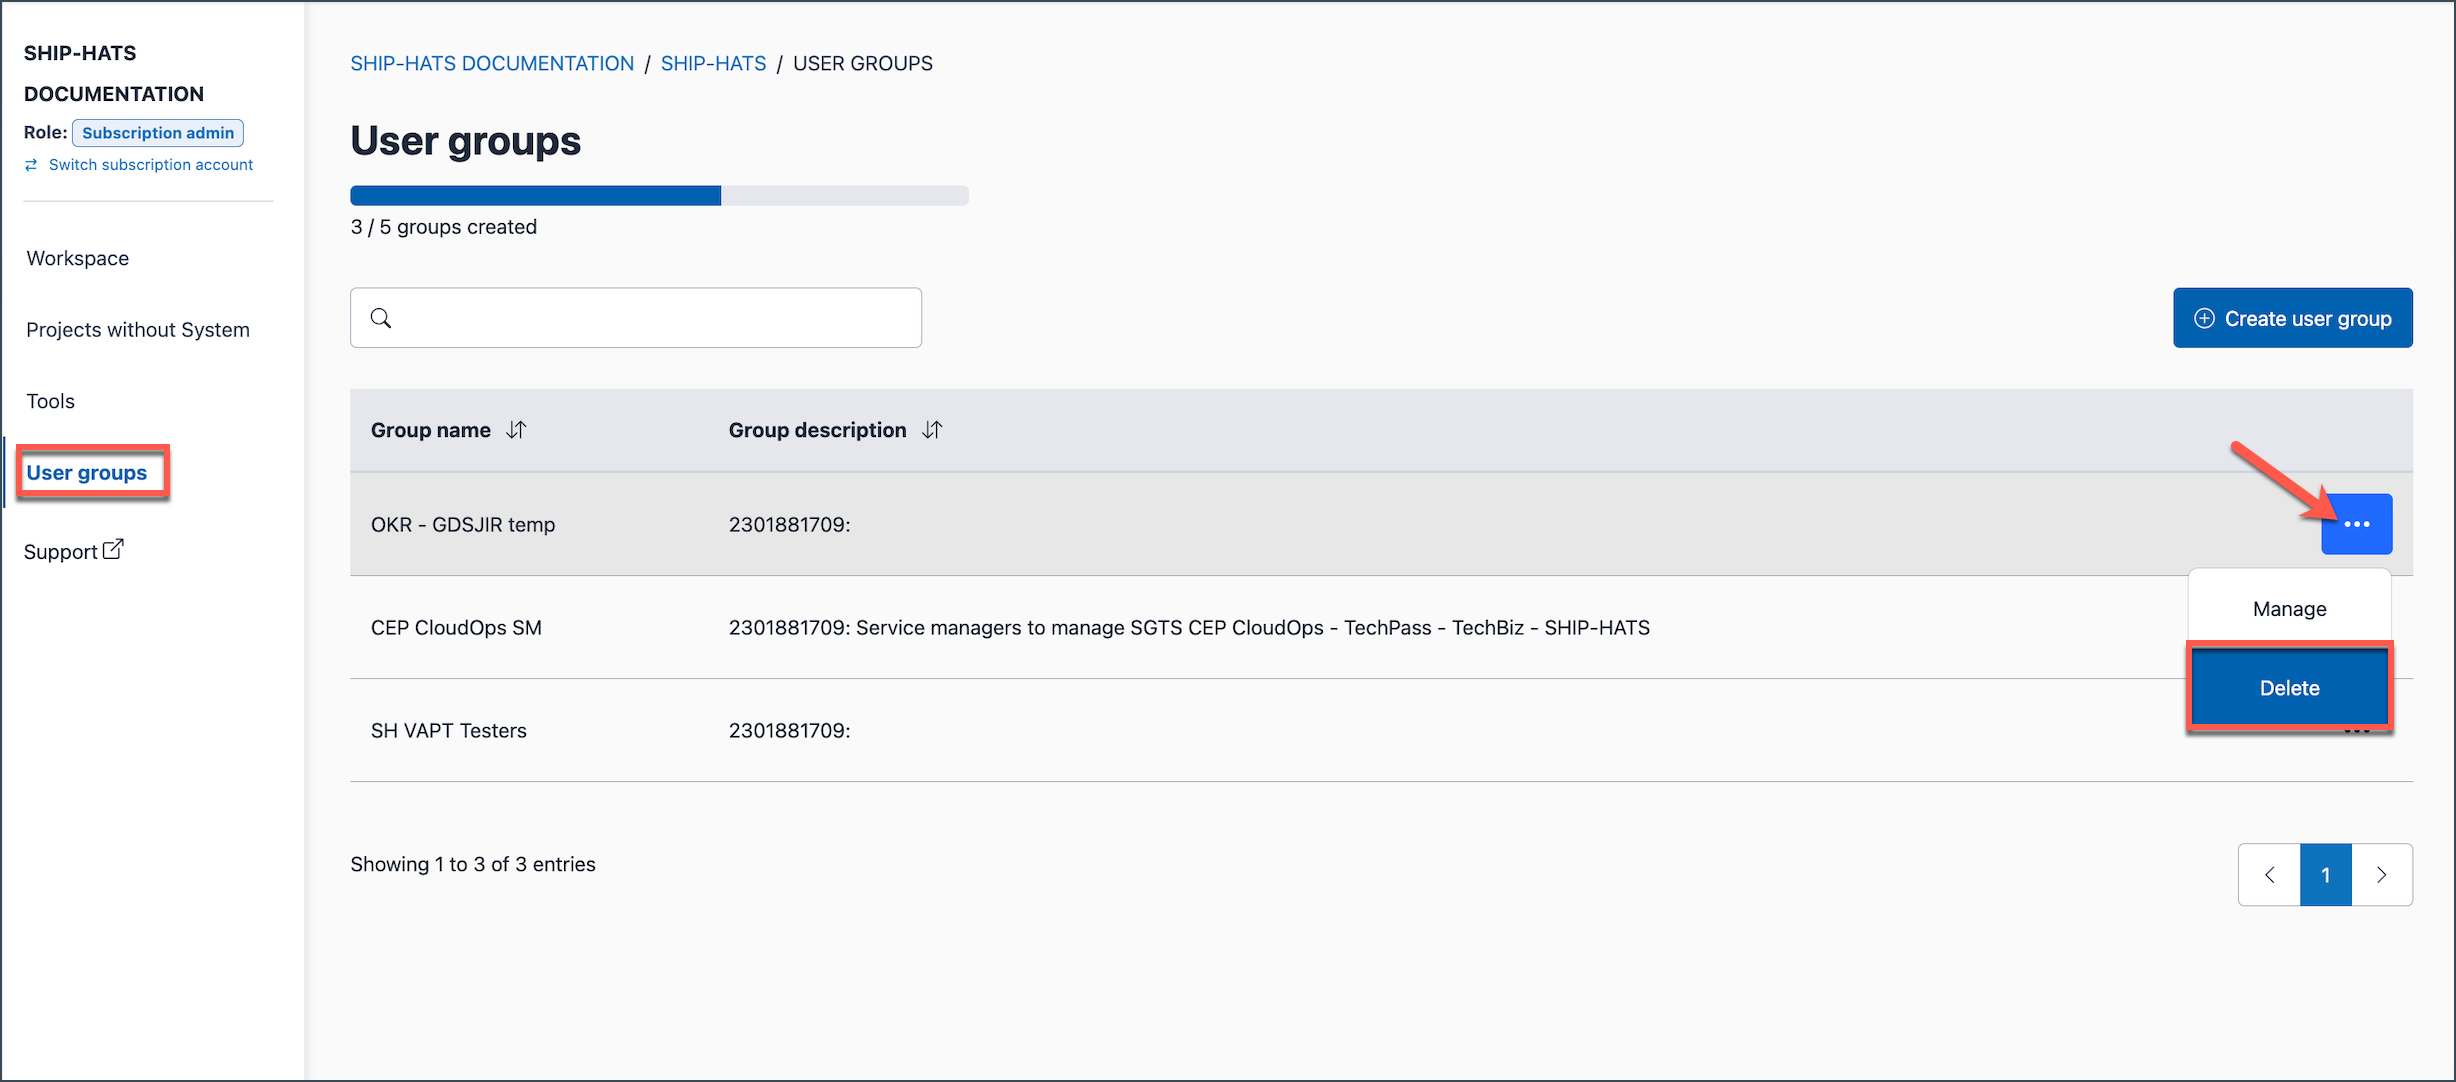Open Workspace in the sidebar

78,258
